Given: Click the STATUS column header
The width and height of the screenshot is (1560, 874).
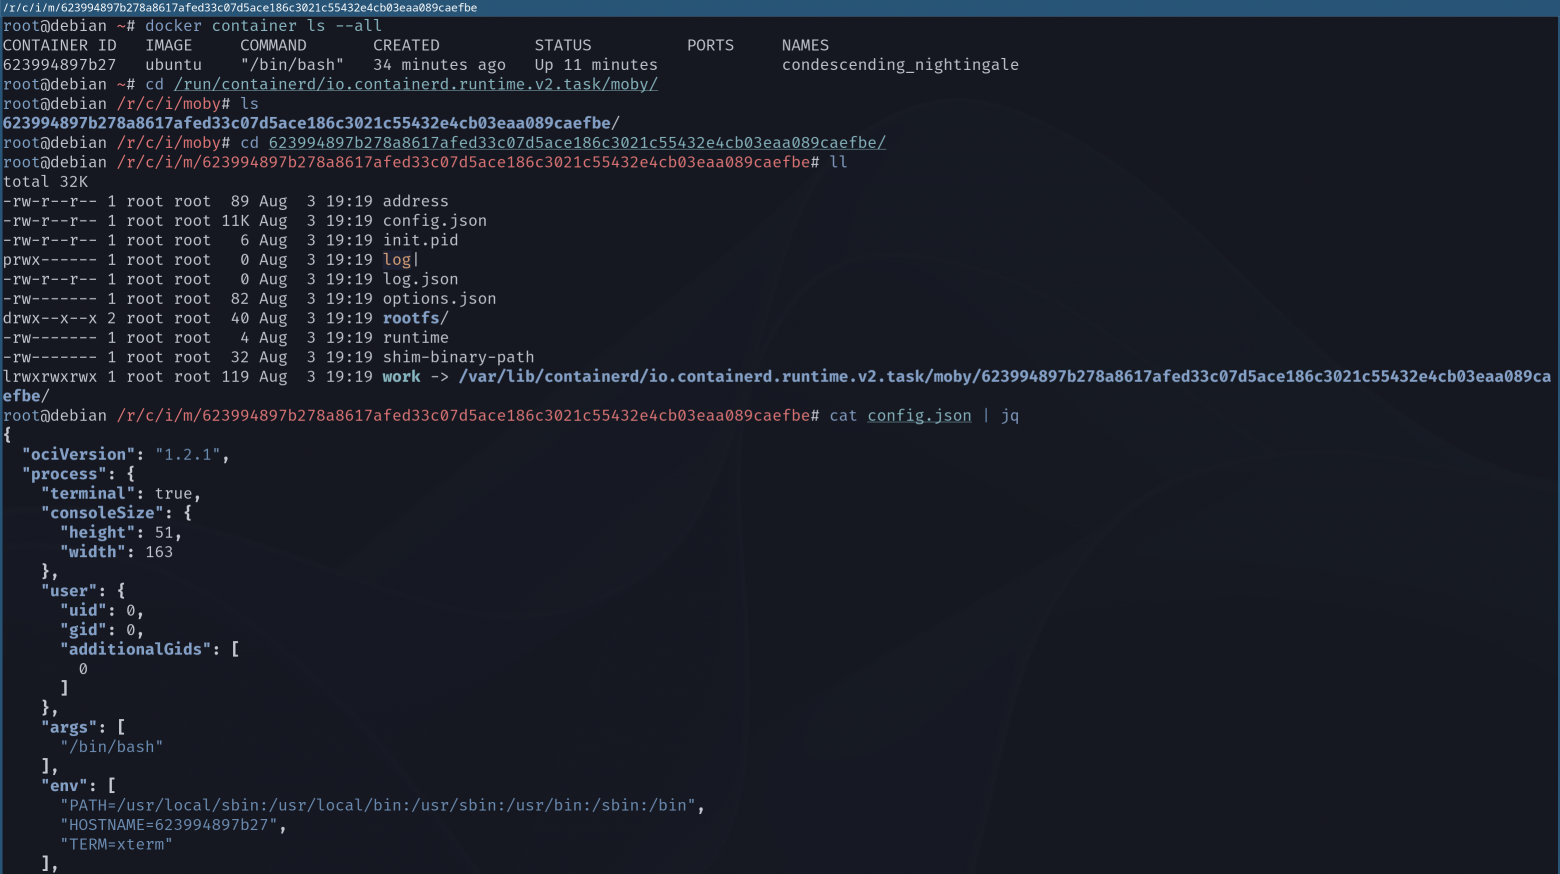Looking at the screenshot, I should click(x=563, y=45).
